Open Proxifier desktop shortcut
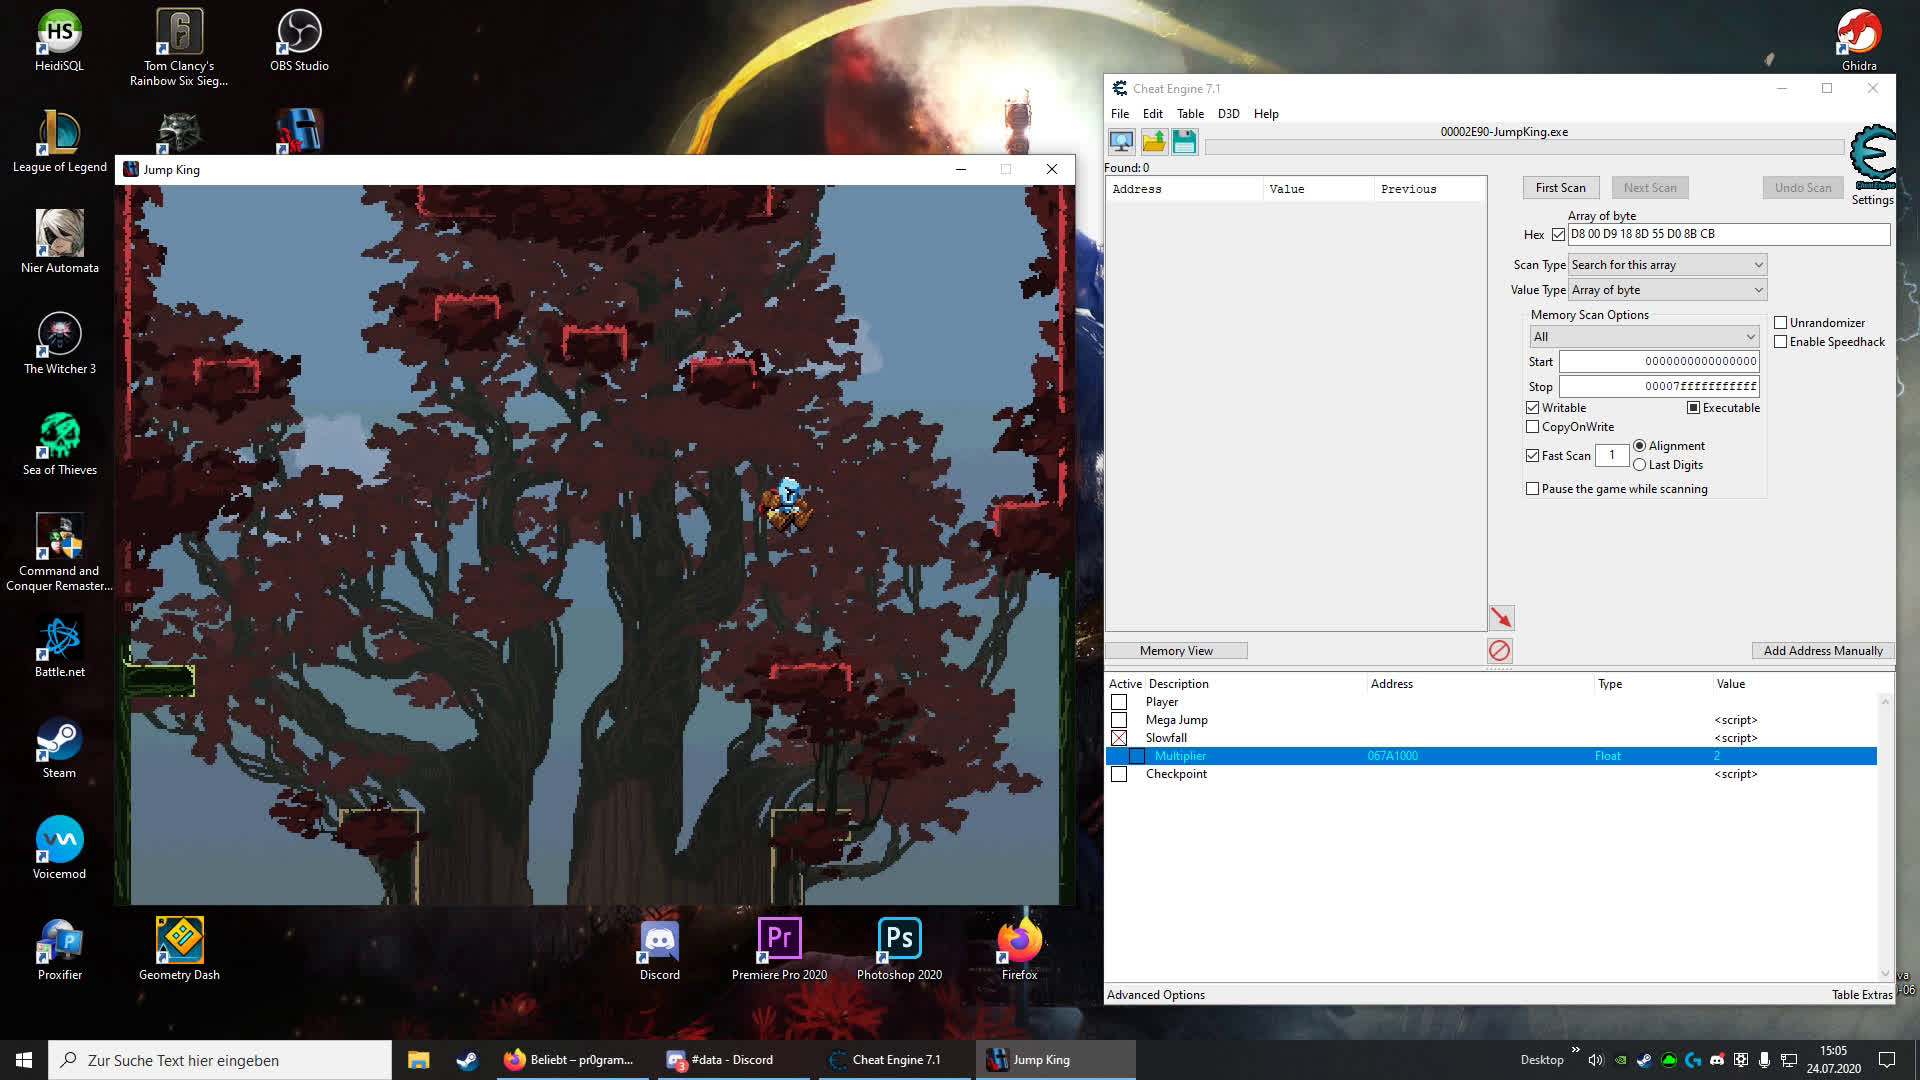1920x1080 pixels. click(x=59, y=949)
